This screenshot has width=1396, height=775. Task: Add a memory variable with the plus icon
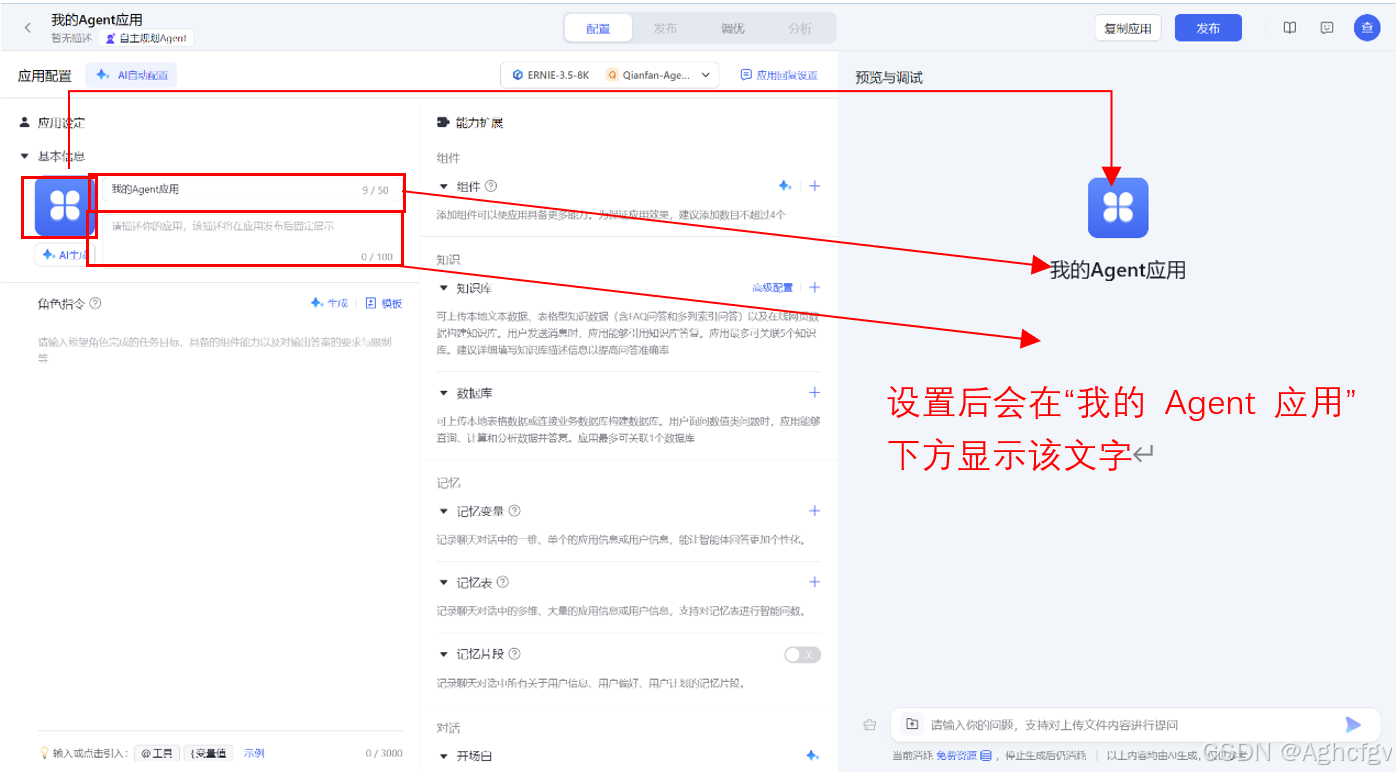point(814,511)
